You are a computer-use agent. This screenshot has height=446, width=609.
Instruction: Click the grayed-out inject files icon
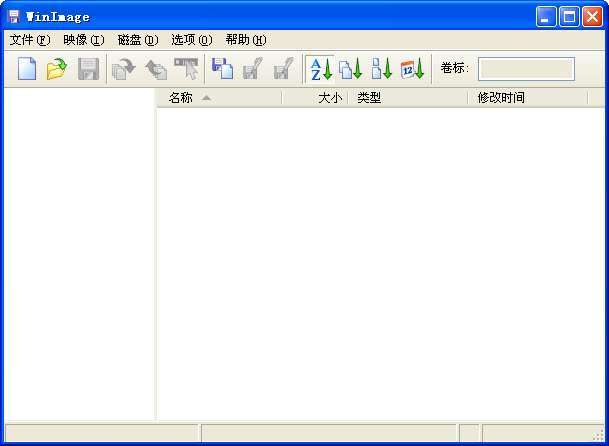click(124, 69)
